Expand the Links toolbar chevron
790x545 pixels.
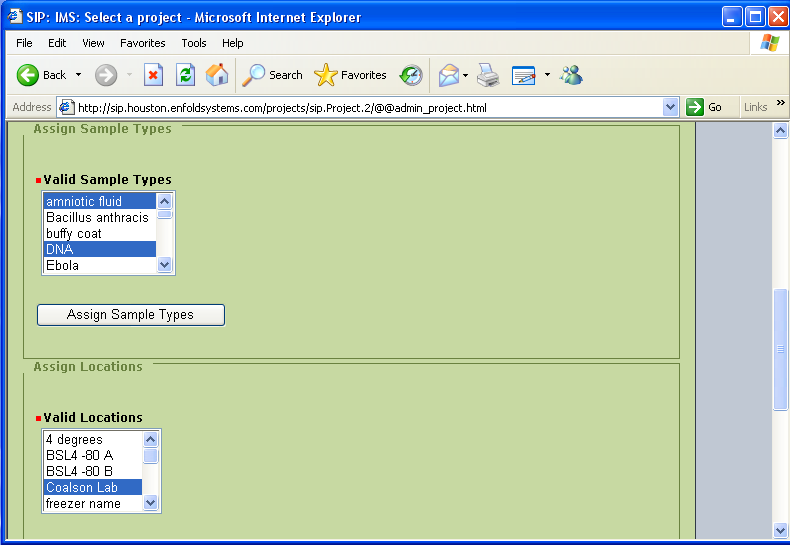(781, 104)
